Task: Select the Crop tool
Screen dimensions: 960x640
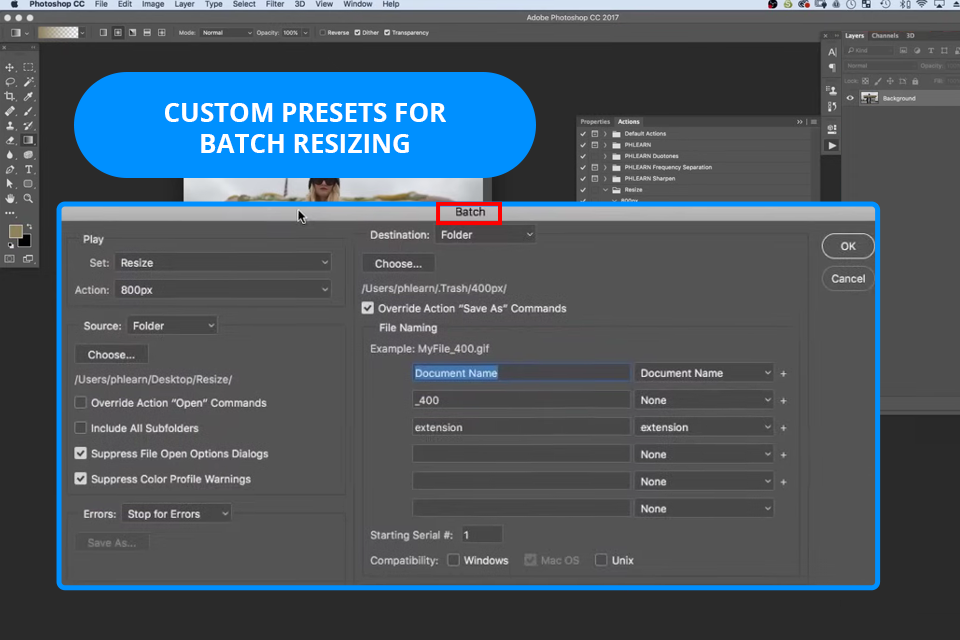Action: 10,96
